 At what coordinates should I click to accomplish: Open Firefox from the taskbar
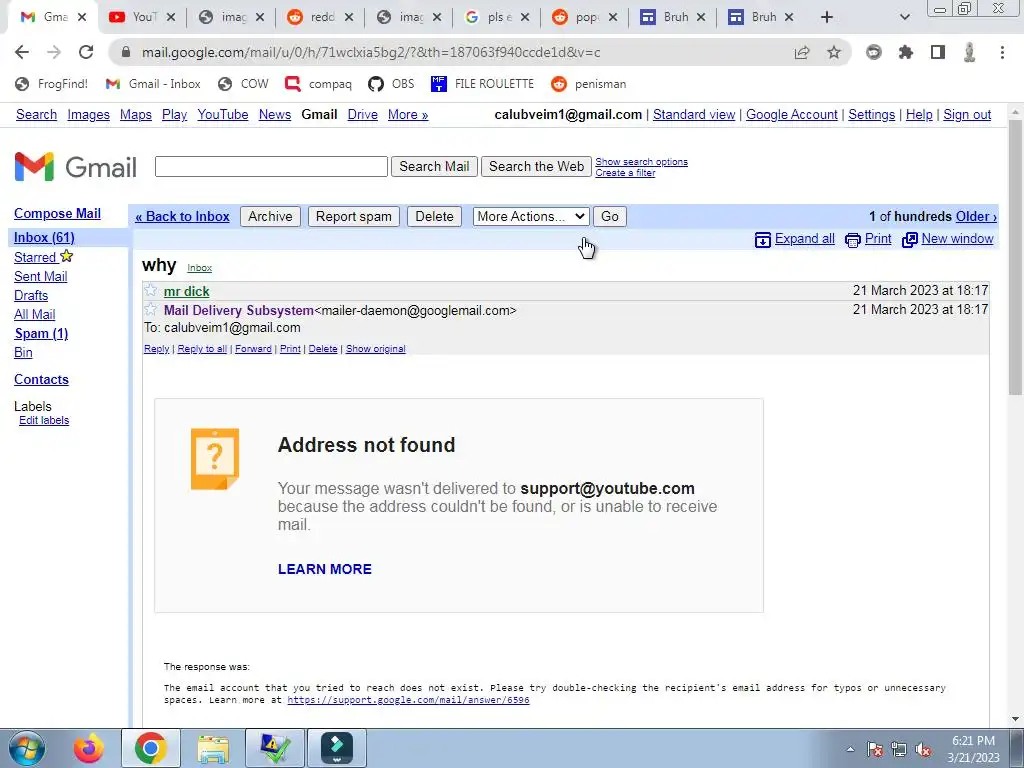coord(89,748)
